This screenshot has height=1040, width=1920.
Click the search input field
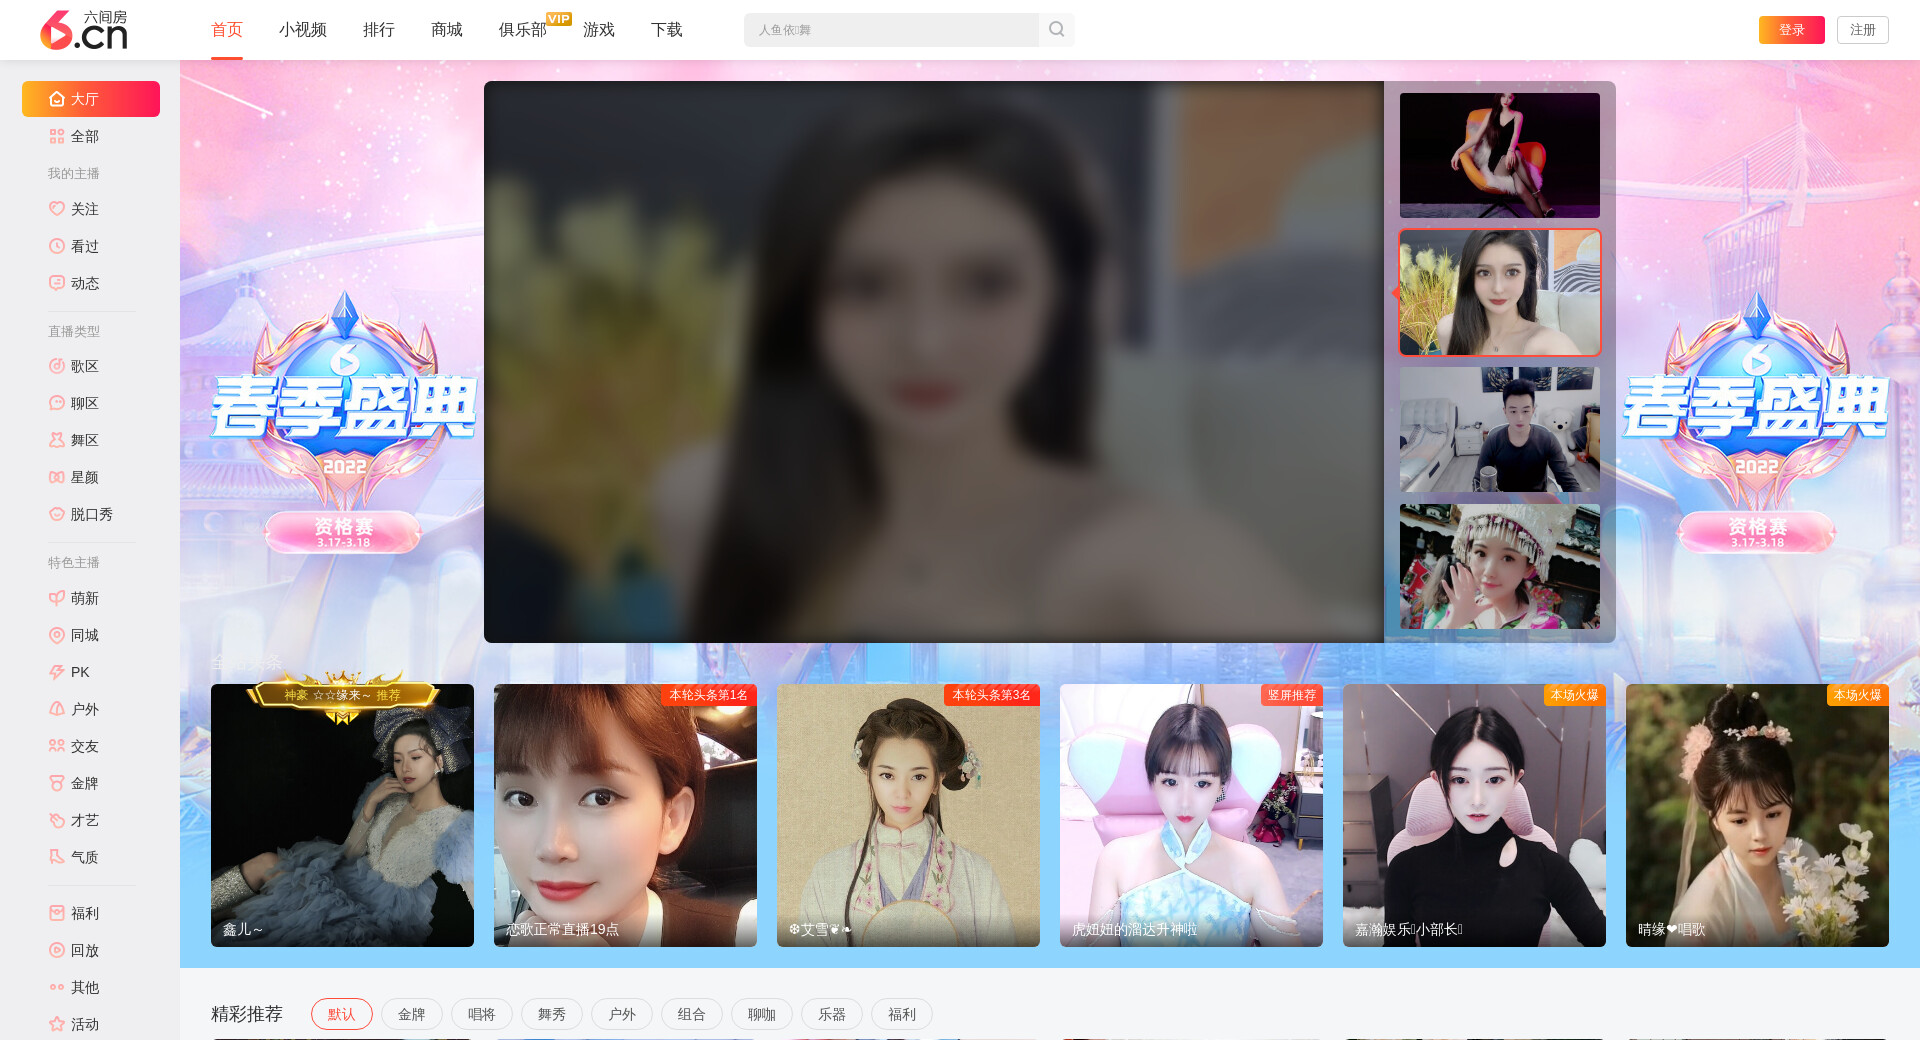coord(890,30)
